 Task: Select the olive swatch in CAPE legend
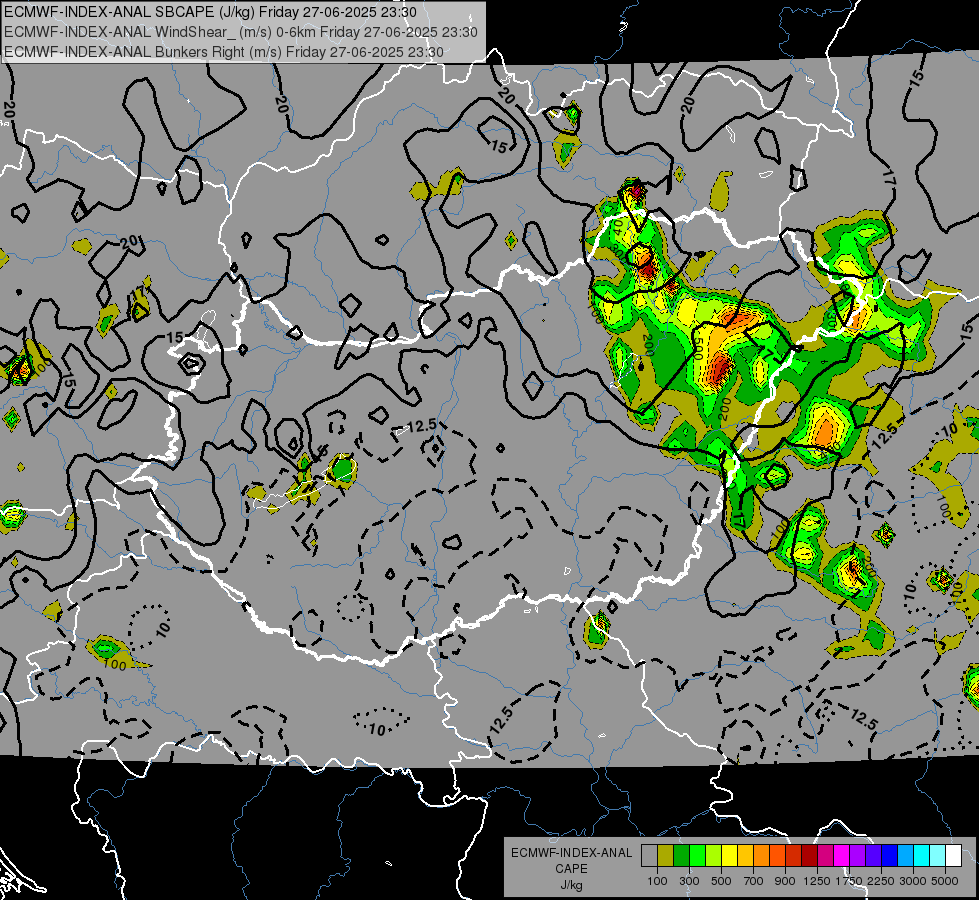pyautogui.click(x=665, y=855)
